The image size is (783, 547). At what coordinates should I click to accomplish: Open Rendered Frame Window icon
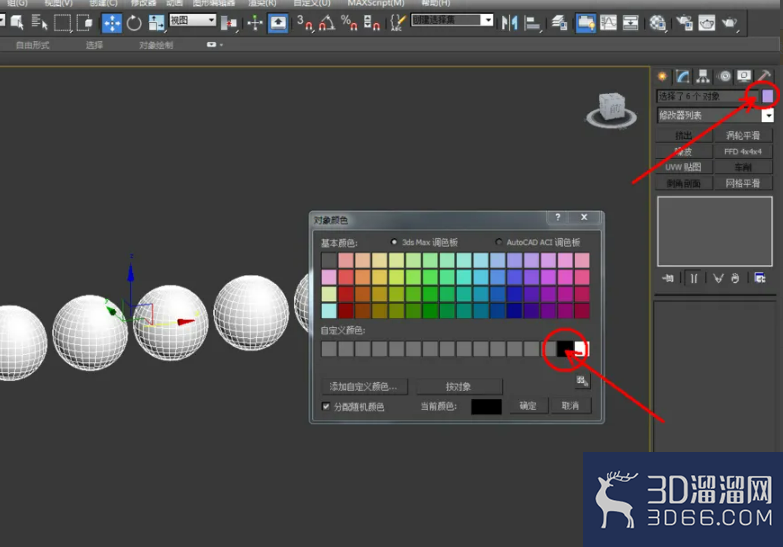tap(707, 23)
